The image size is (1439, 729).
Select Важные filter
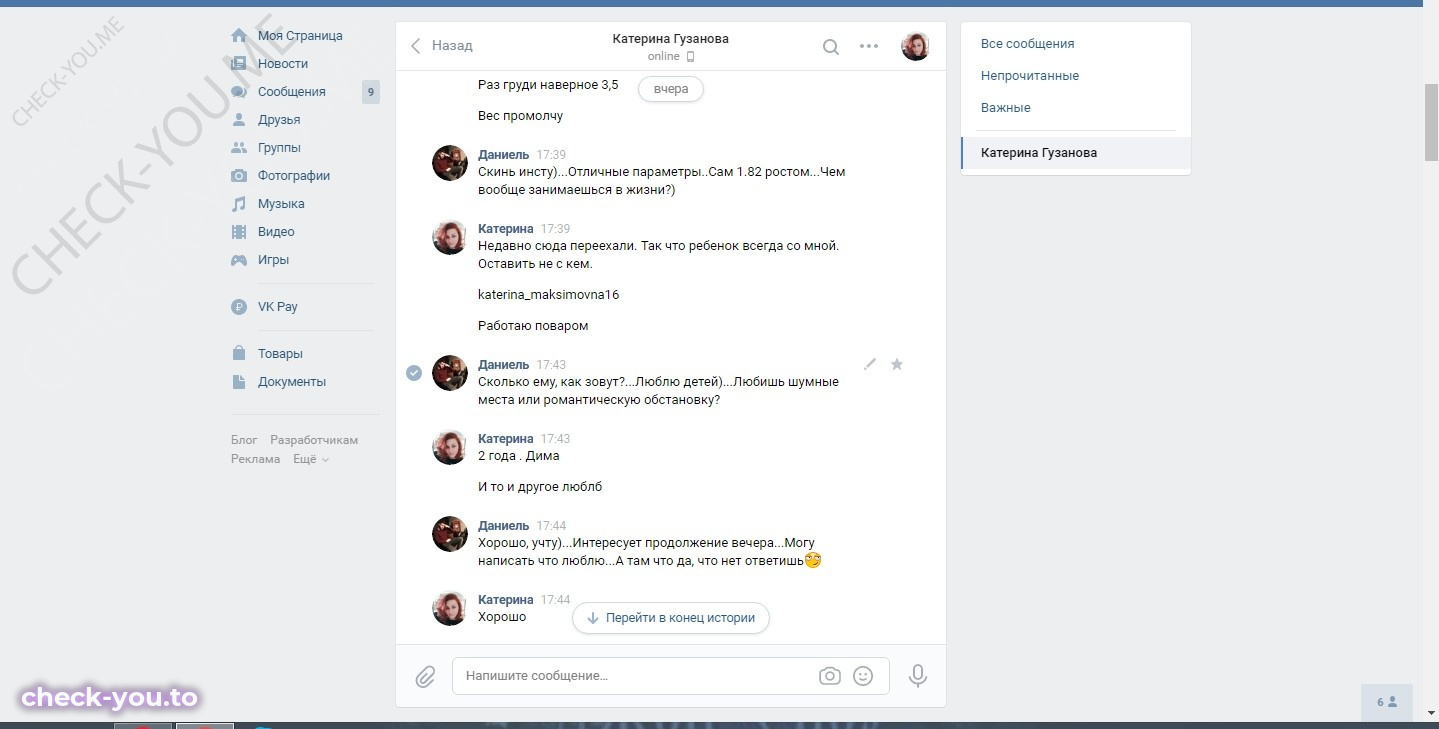(x=1006, y=108)
